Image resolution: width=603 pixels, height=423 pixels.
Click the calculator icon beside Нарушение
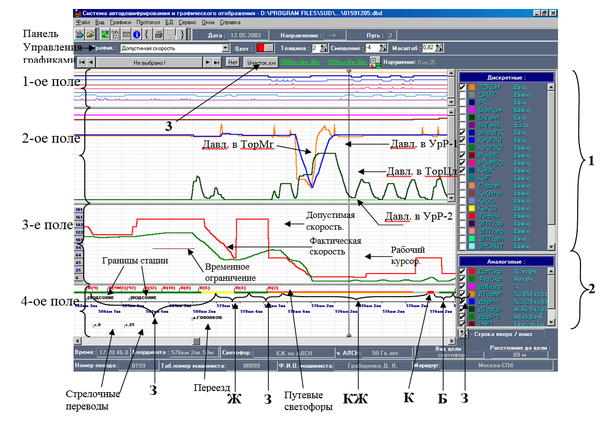coord(375,62)
